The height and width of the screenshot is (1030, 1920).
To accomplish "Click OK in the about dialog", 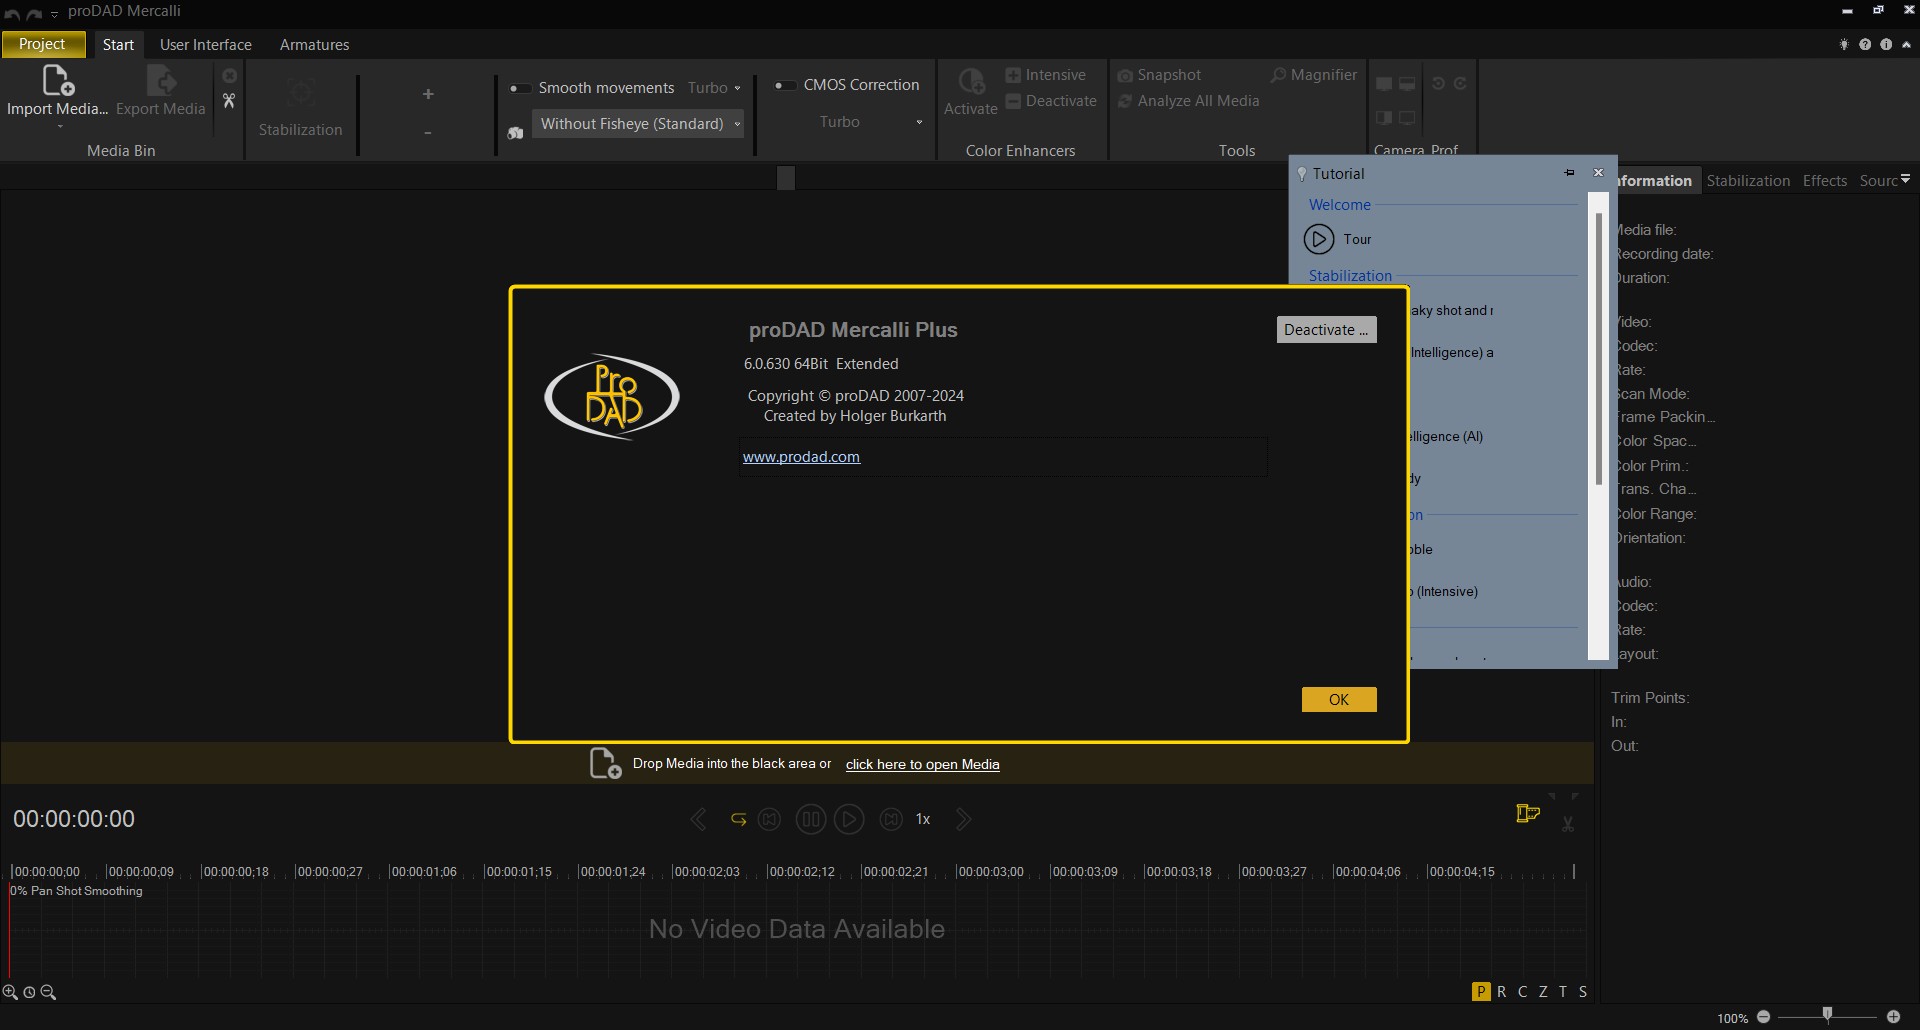I will (1339, 700).
